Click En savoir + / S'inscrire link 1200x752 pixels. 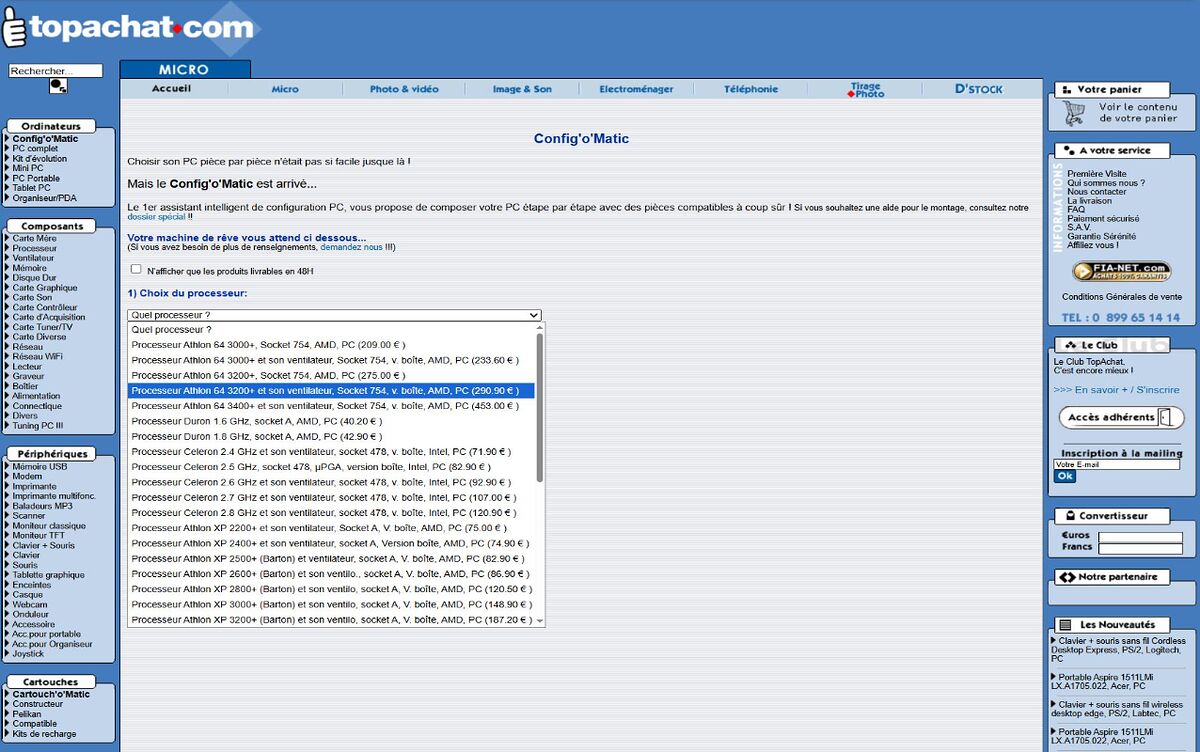coord(1116,390)
